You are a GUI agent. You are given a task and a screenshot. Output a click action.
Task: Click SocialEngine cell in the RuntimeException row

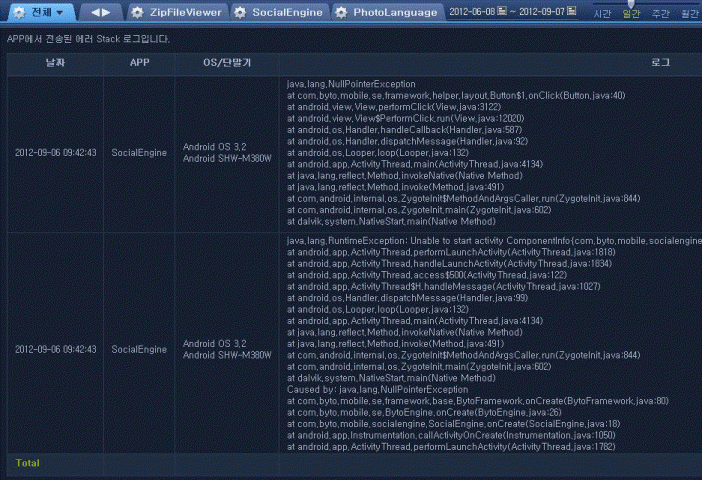pos(139,349)
